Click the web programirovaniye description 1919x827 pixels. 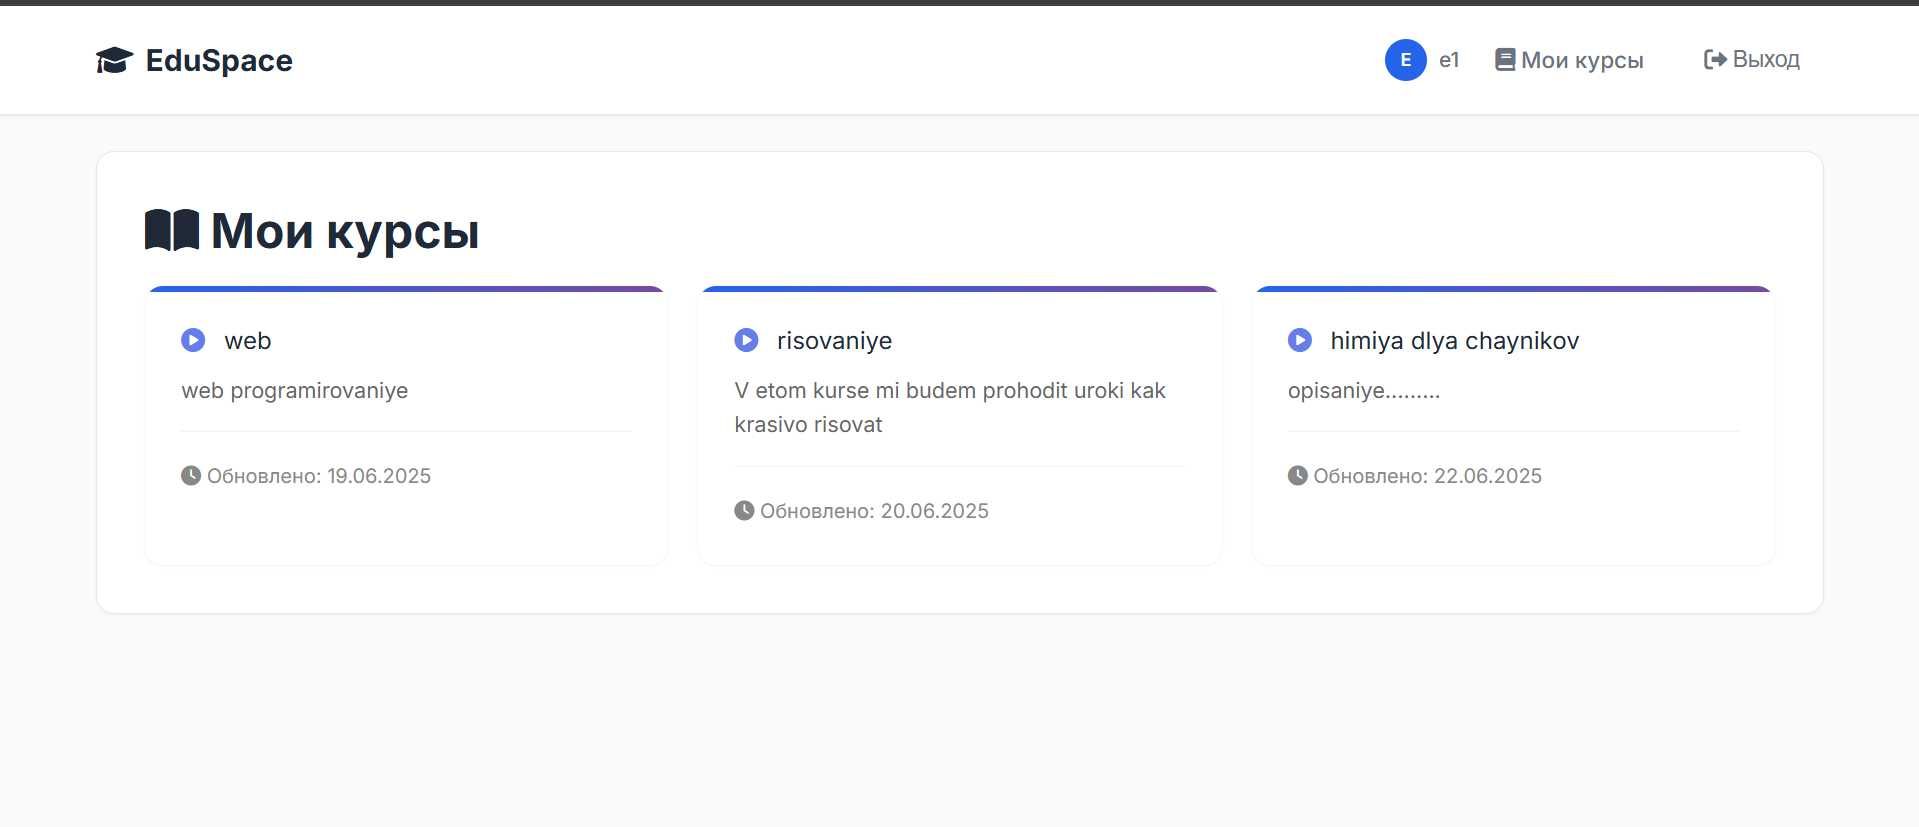[x=295, y=390]
